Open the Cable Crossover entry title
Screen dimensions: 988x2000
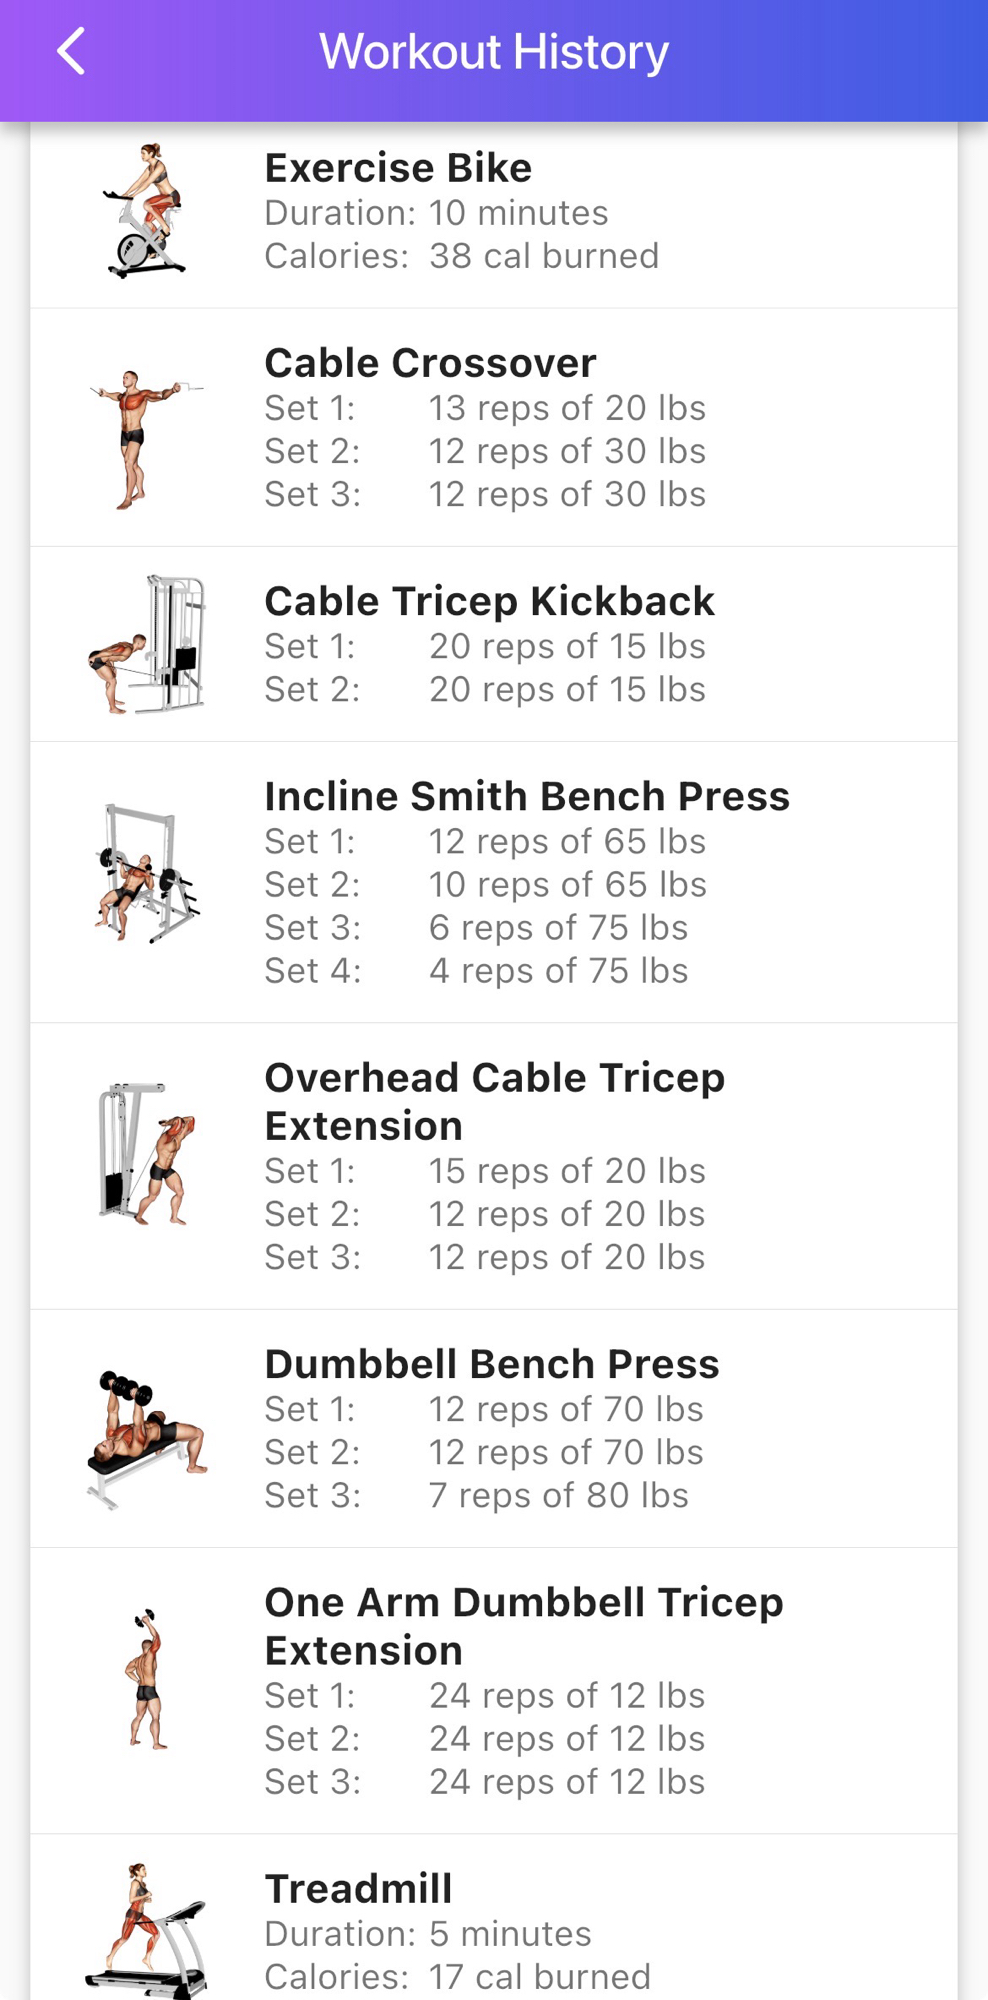click(430, 363)
